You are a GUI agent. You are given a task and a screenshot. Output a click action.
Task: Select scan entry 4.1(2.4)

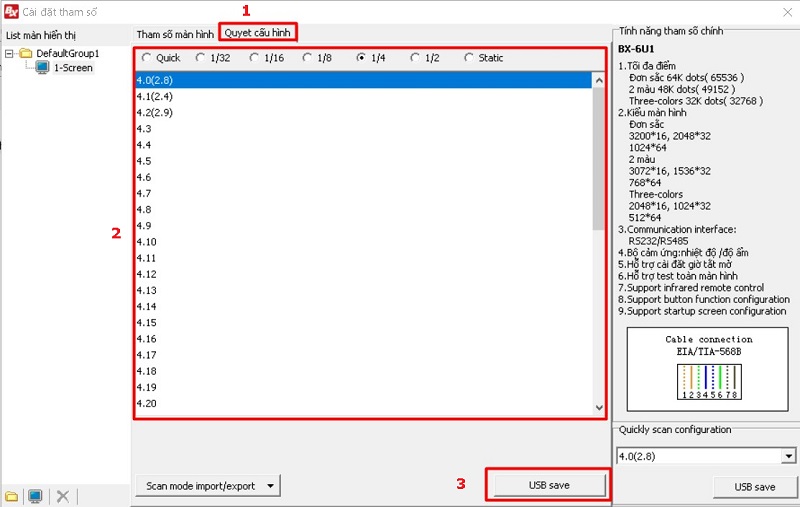pos(363,96)
